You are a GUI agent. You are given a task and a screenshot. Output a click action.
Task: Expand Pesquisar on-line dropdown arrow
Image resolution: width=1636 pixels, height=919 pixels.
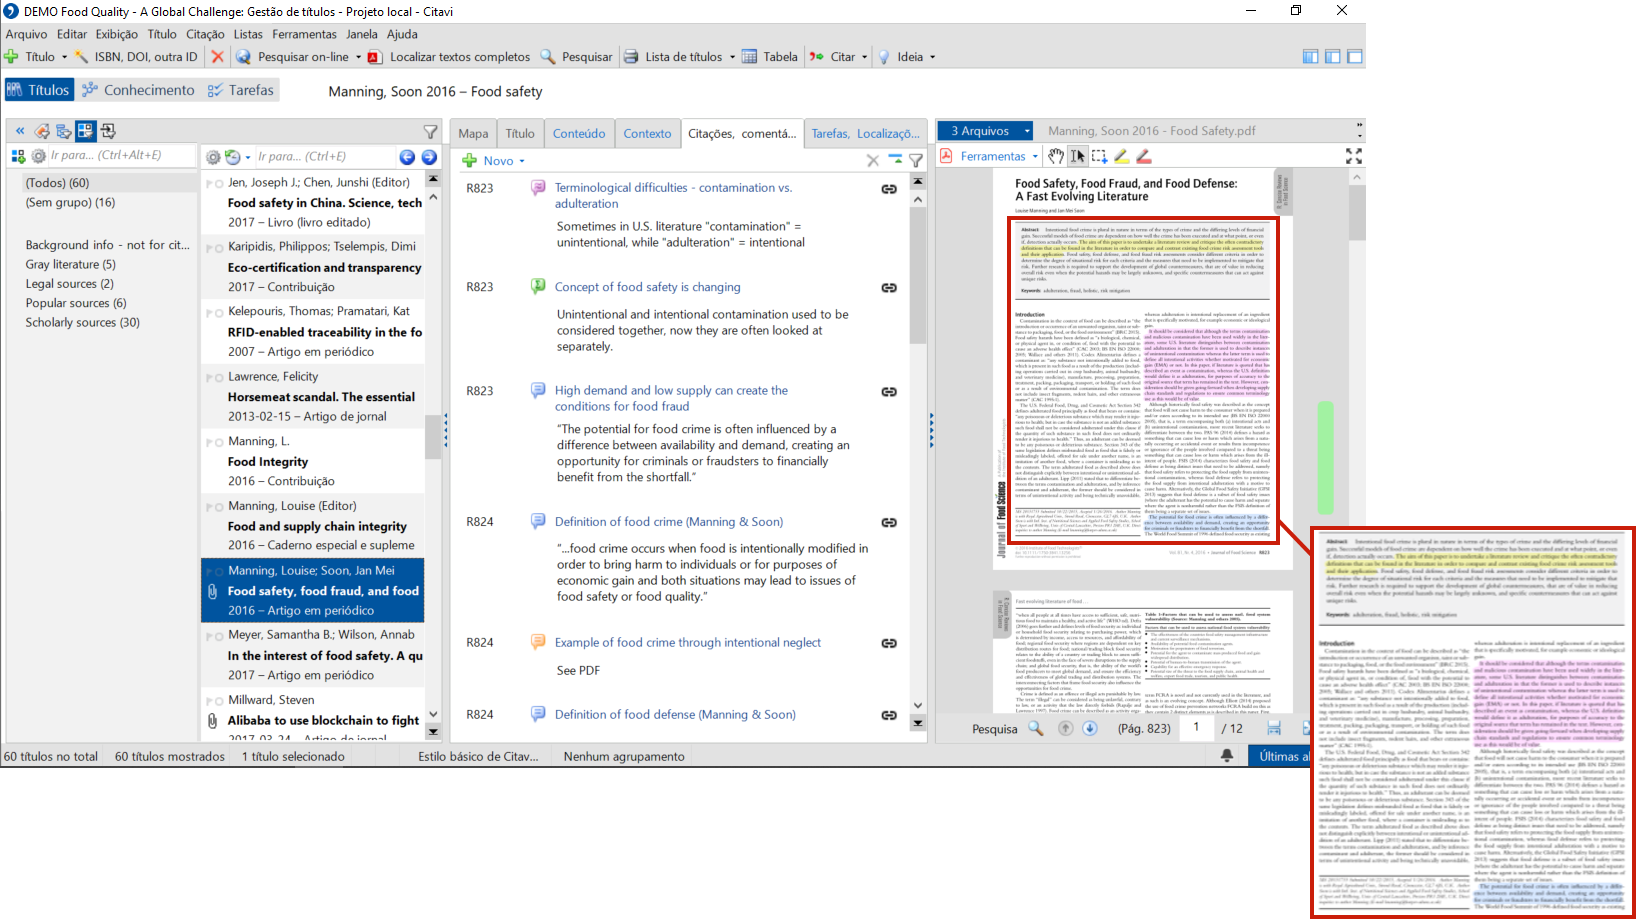tap(358, 57)
